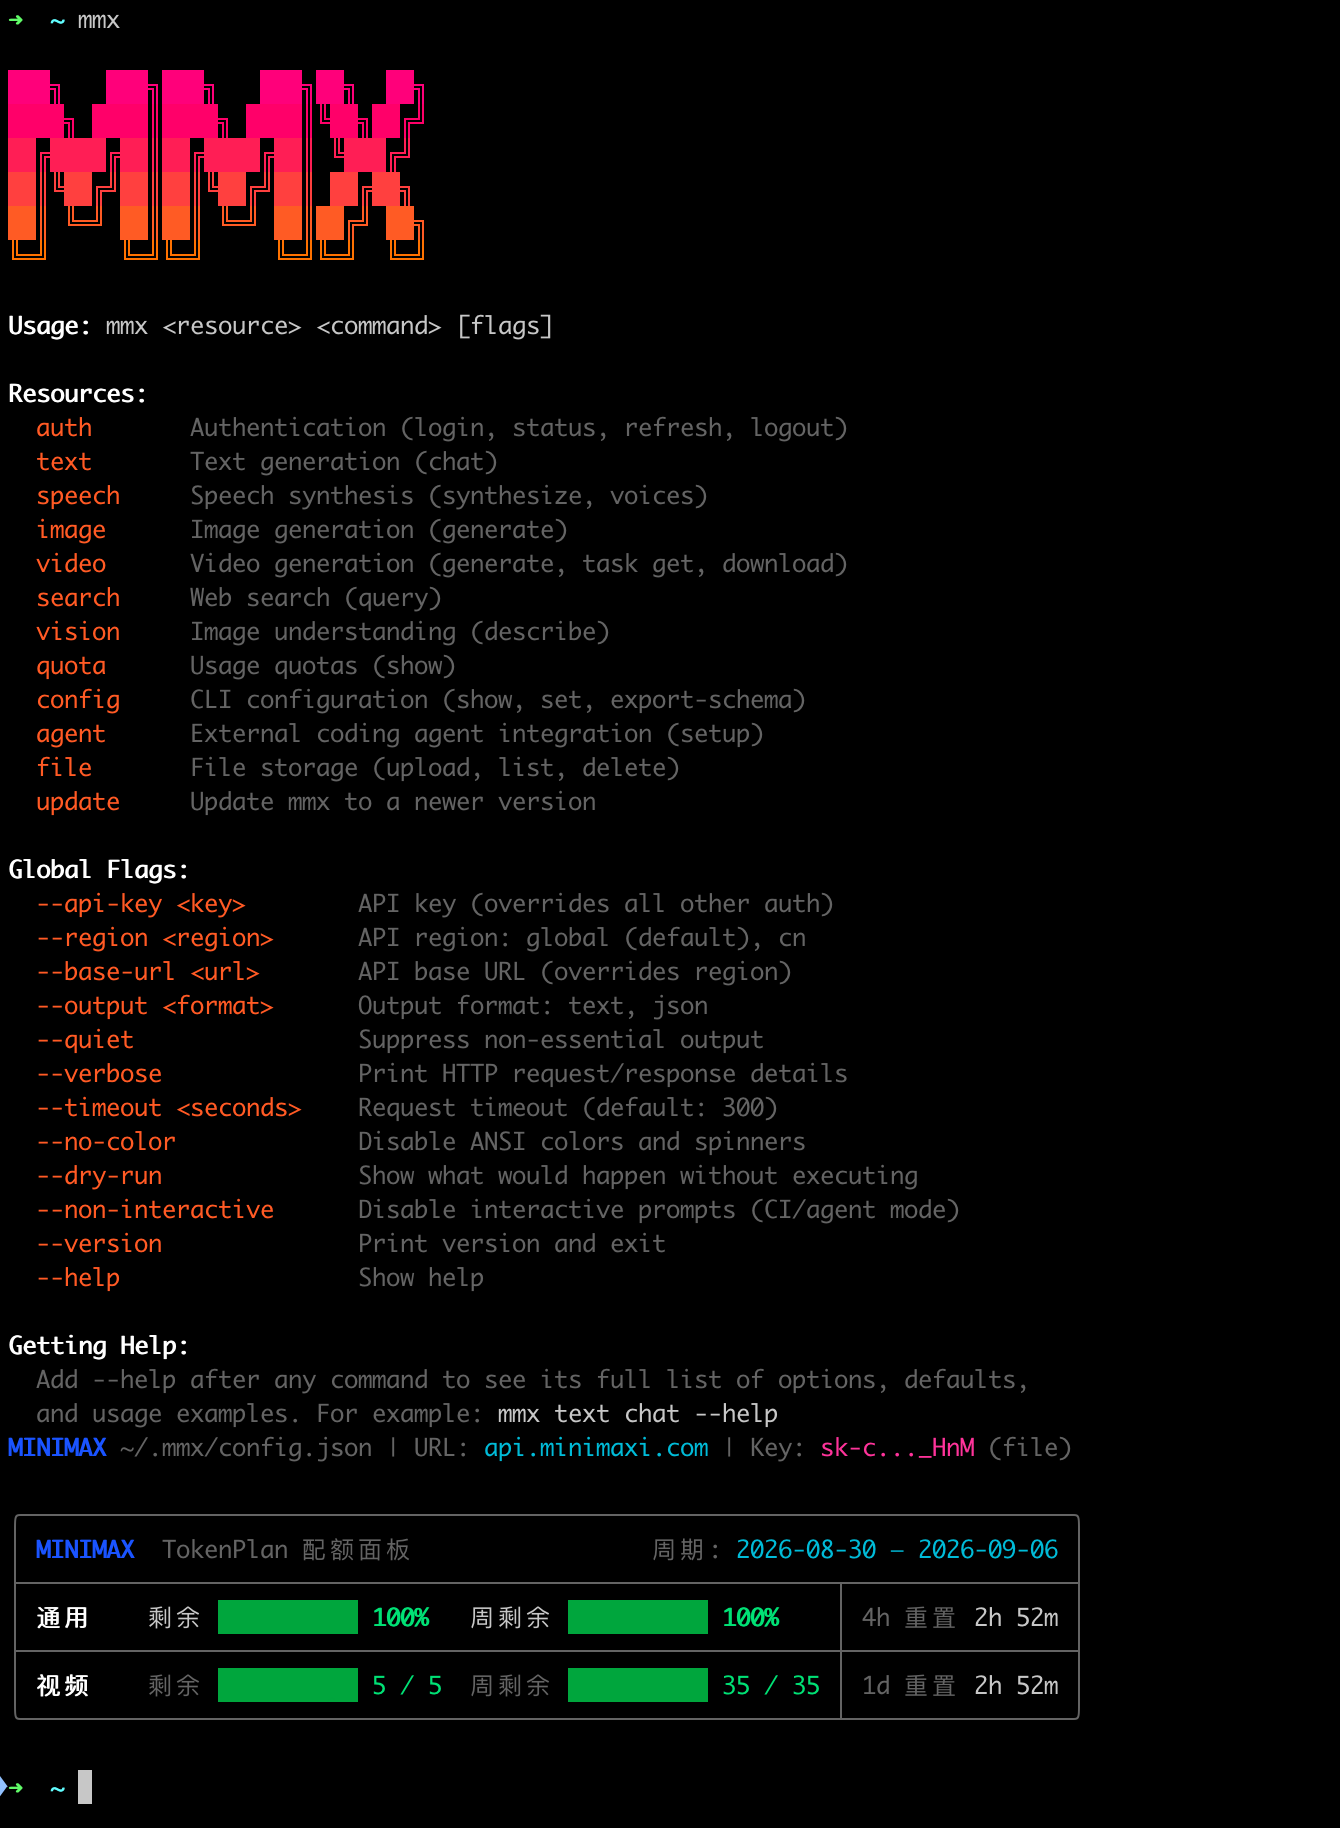Viewport: 1340px width, 1828px height.
Task: Click the '35 / 35' weekly video value
Action: tap(771, 1686)
